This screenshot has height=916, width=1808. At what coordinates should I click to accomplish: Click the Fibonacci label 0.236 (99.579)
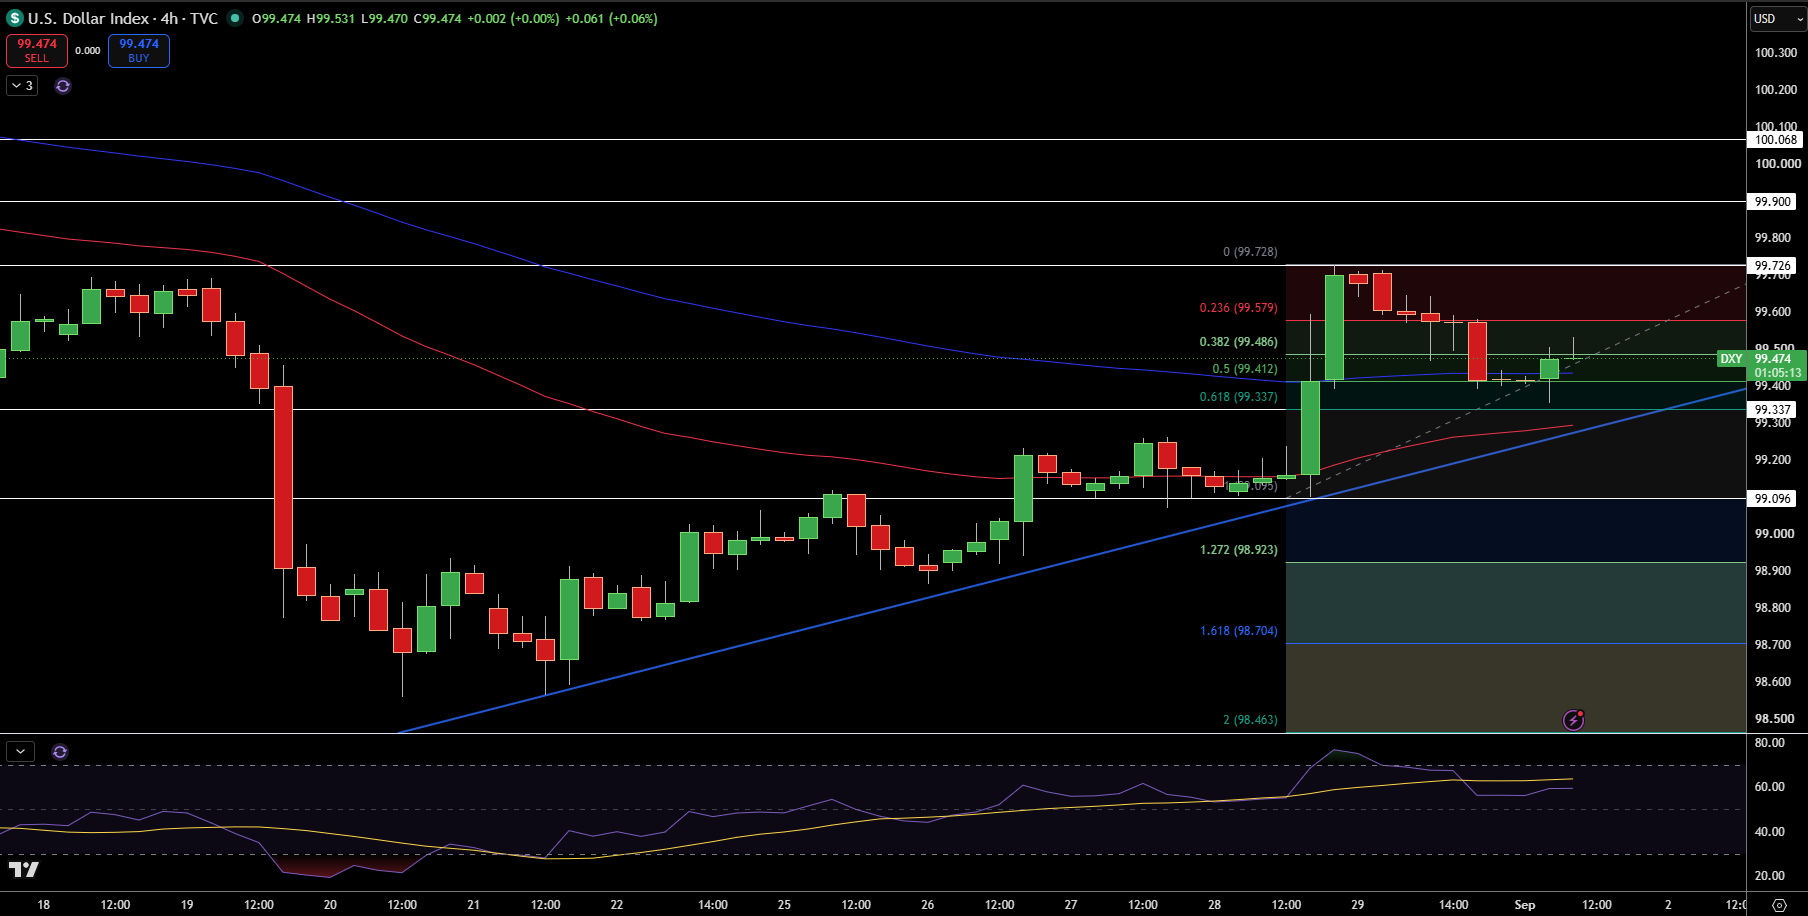[x=1238, y=308]
